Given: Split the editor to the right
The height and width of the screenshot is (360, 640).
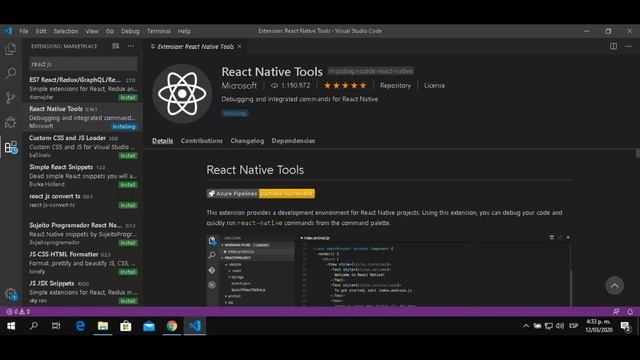Looking at the screenshot, I should click(613, 46).
